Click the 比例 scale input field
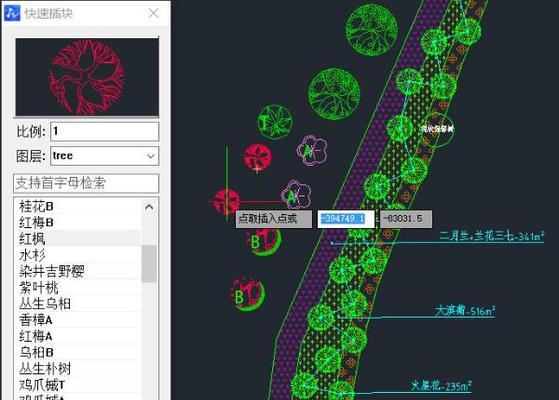Screen dimensions: 559x400 104,132
